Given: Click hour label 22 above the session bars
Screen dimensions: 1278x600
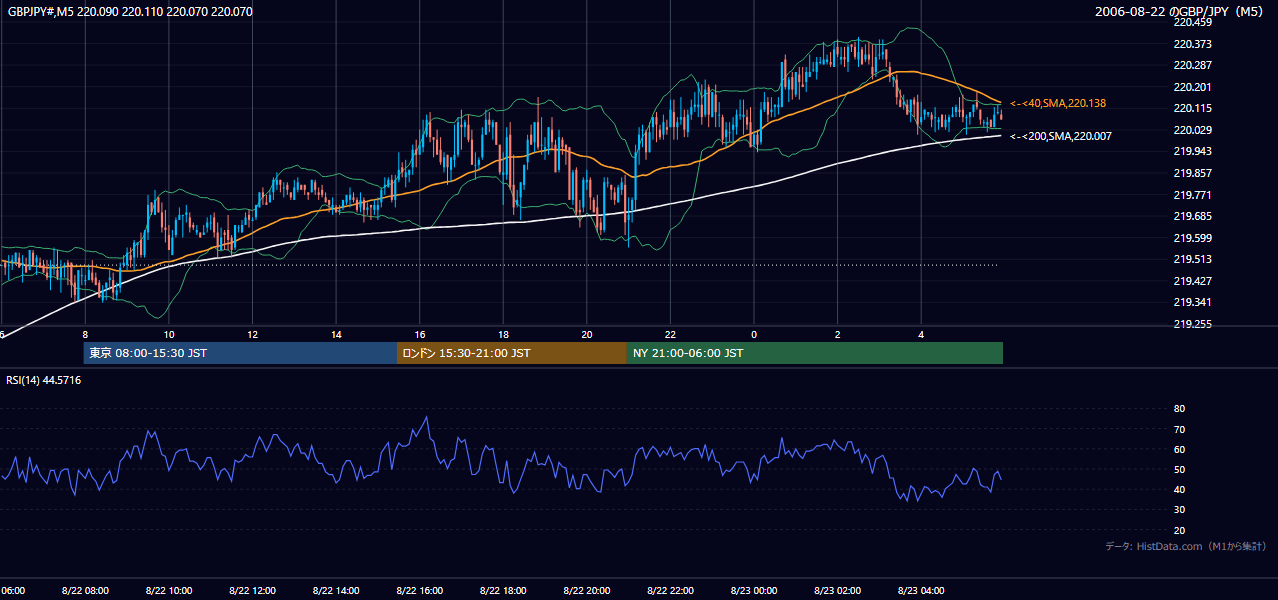Looking at the screenshot, I should pyautogui.click(x=670, y=334).
